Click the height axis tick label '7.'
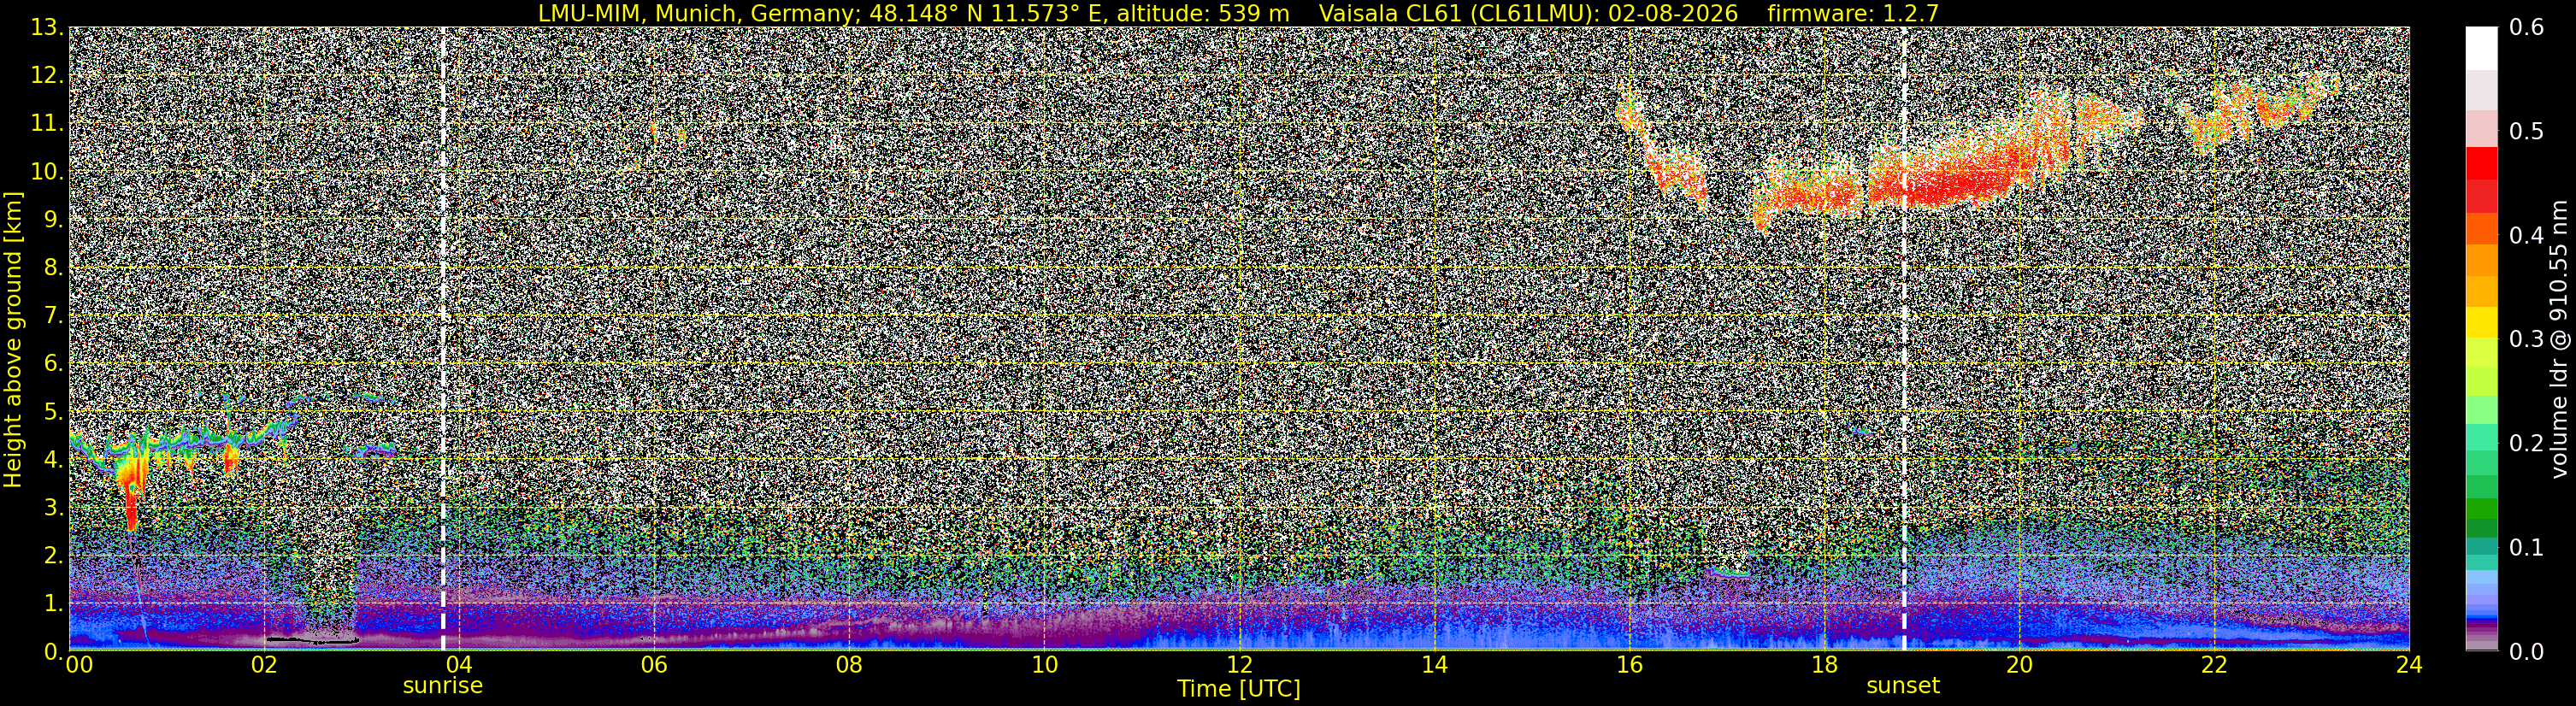2576x706 pixels. (52, 315)
